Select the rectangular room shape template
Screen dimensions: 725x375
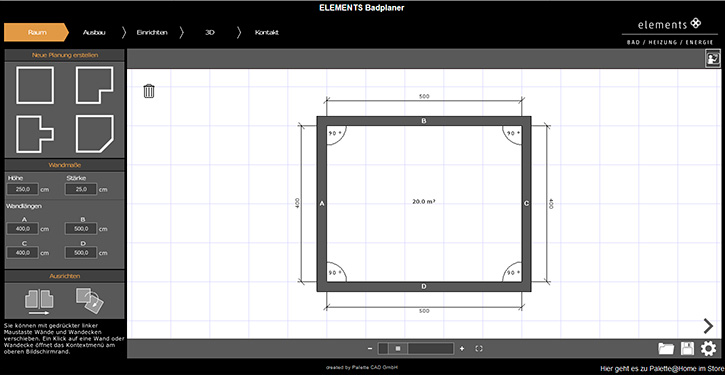tap(35, 85)
